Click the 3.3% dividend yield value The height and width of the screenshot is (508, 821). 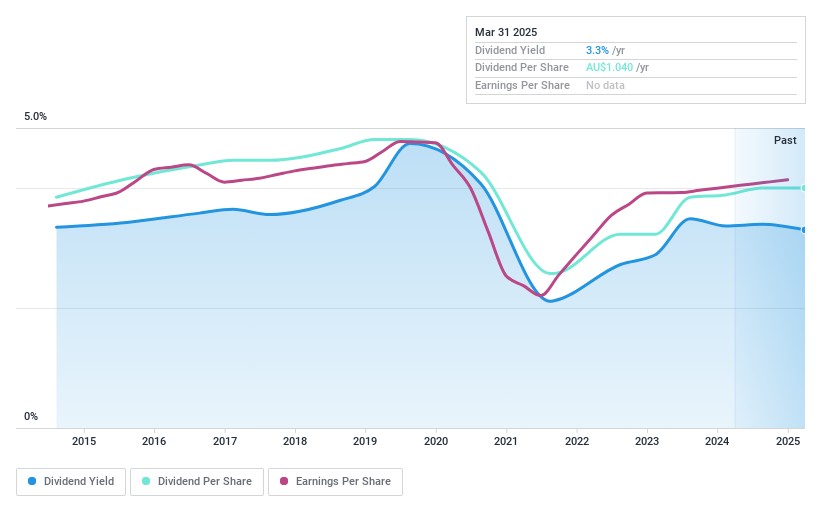tap(597, 50)
